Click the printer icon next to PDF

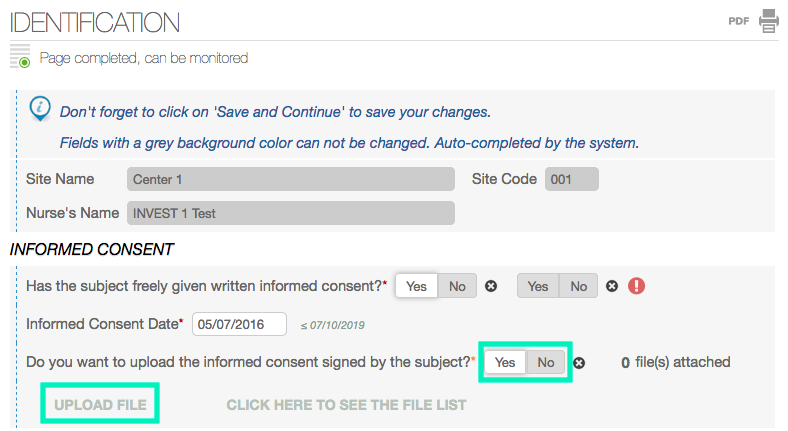(768, 20)
